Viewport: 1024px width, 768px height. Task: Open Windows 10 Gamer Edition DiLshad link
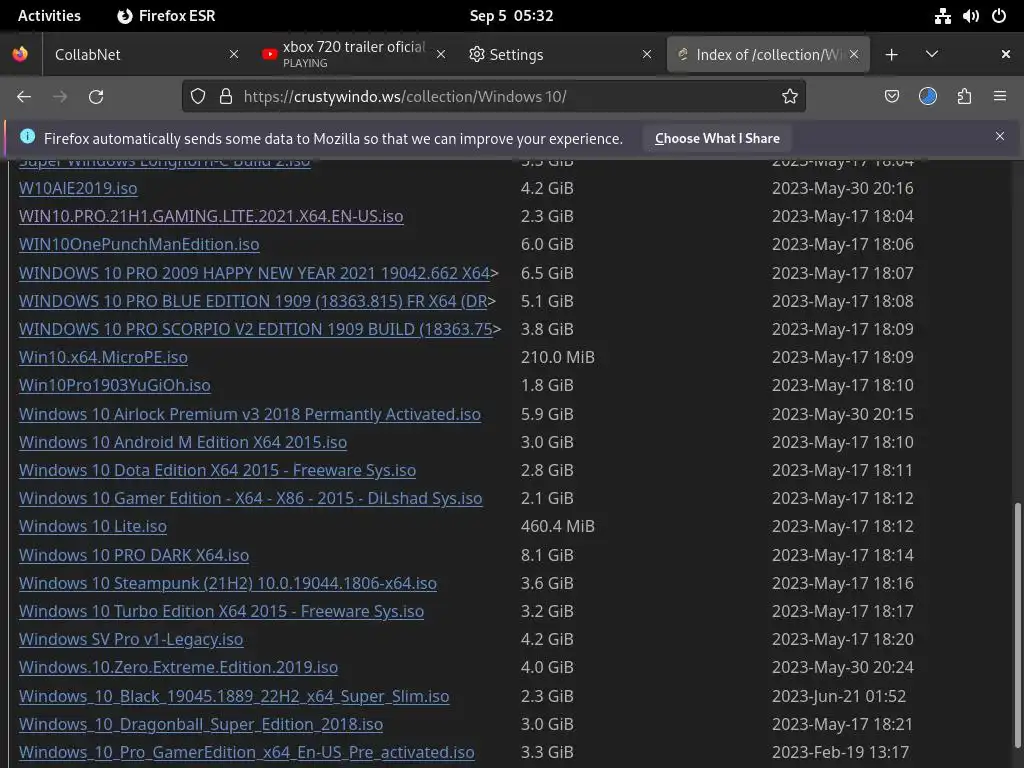click(x=251, y=498)
